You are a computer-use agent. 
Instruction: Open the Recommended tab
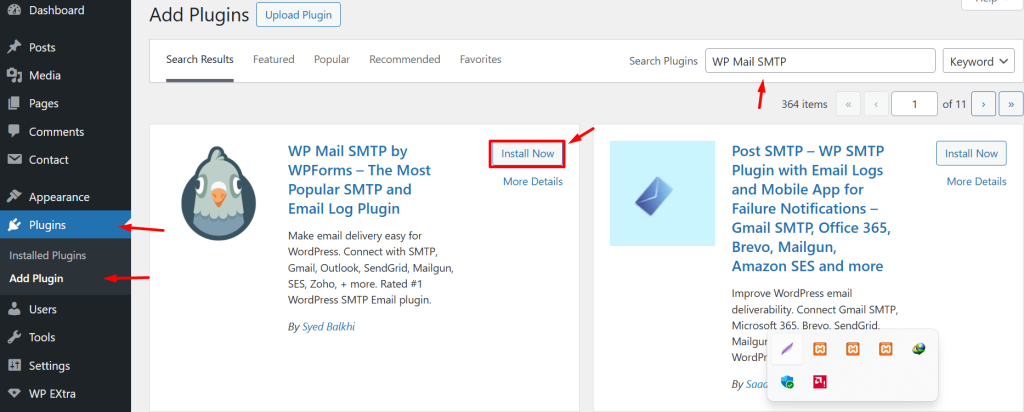coord(405,59)
